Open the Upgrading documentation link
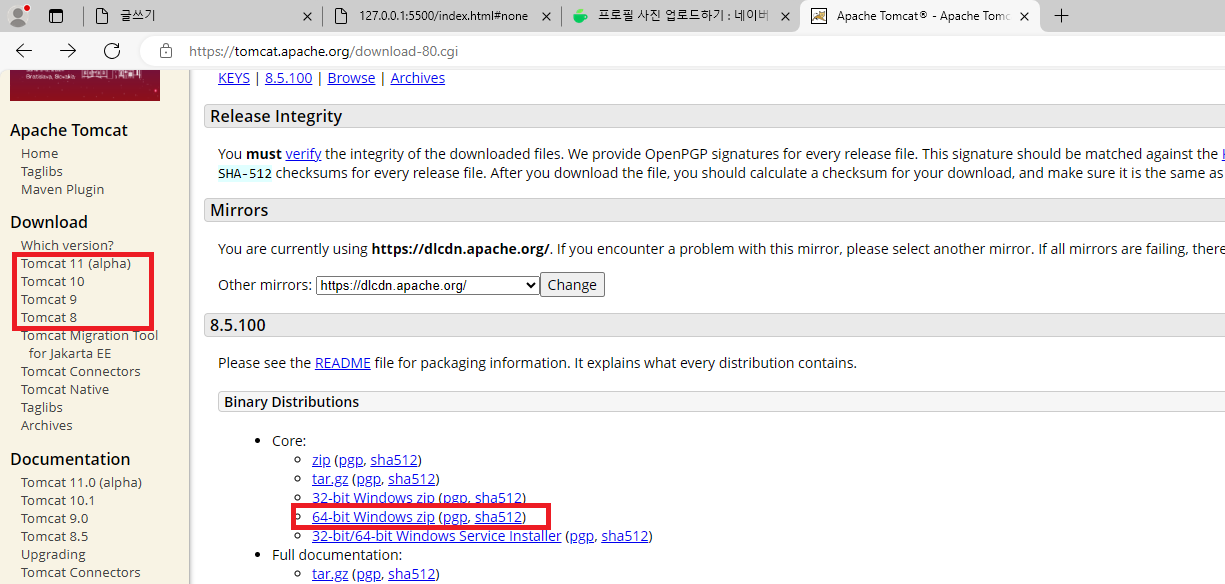The image size is (1225, 584). coord(53,554)
